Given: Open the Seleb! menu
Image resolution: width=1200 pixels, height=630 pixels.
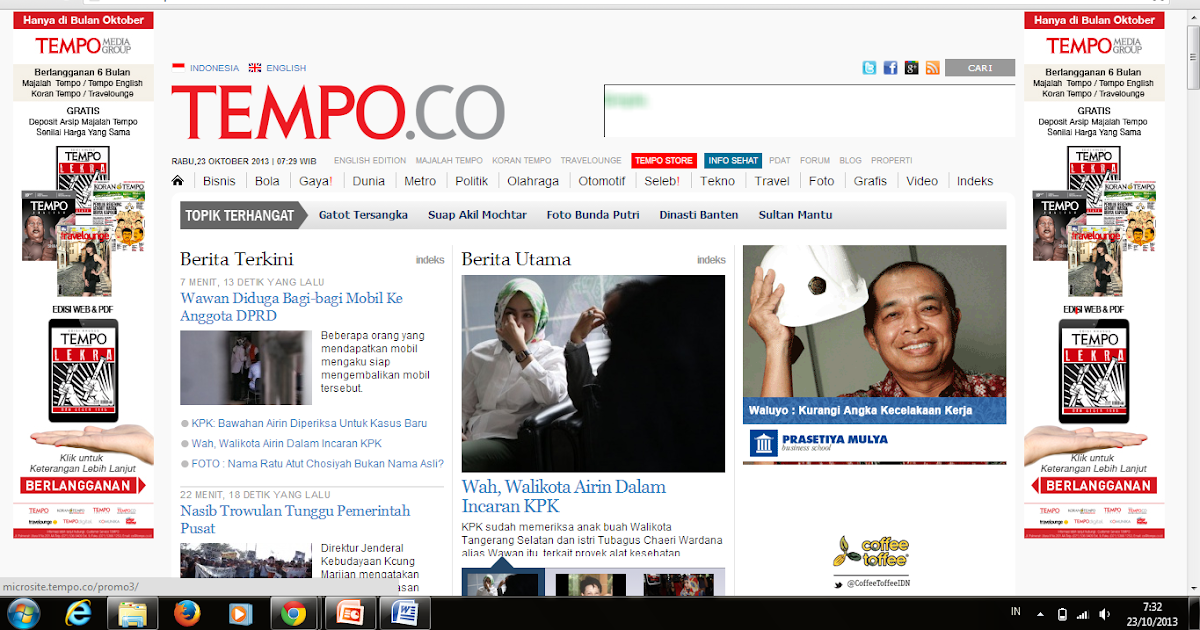Looking at the screenshot, I should point(662,181).
